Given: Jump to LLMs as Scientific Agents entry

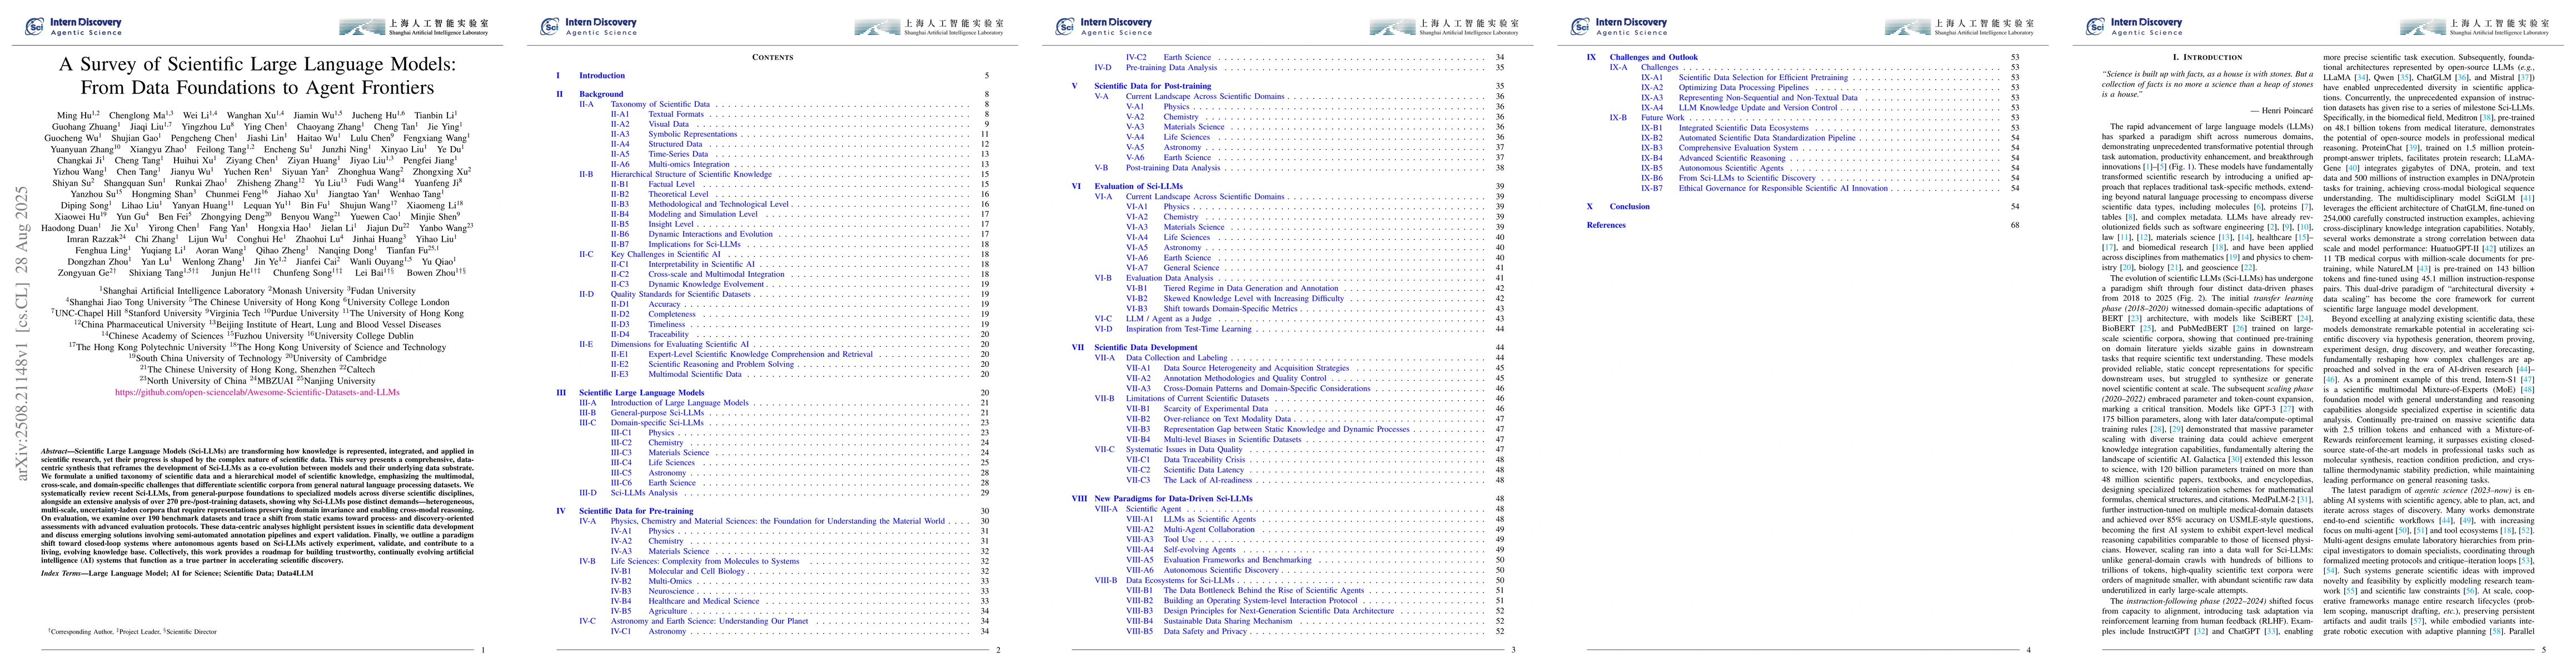Looking at the screenshot, I should [1209, 520].
